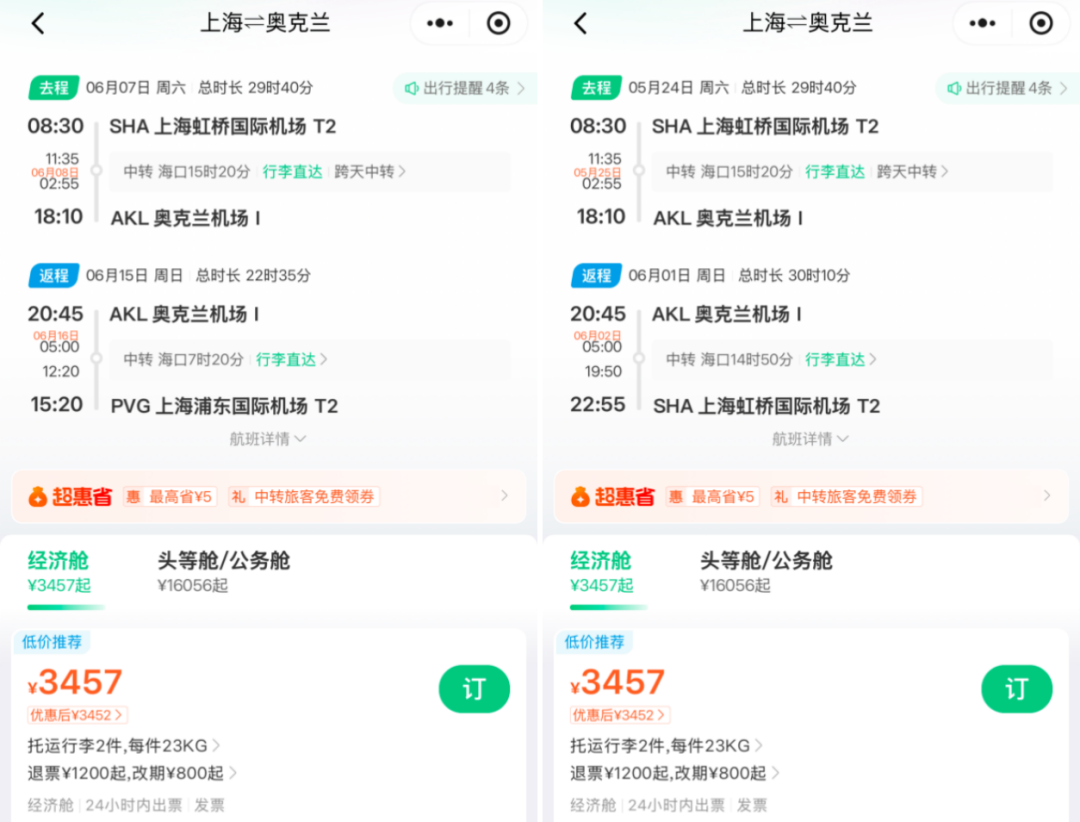Screen dimensions: 1080x822
Task: Toggle the 行李直达 baggage through label
Action: point(293,171)
